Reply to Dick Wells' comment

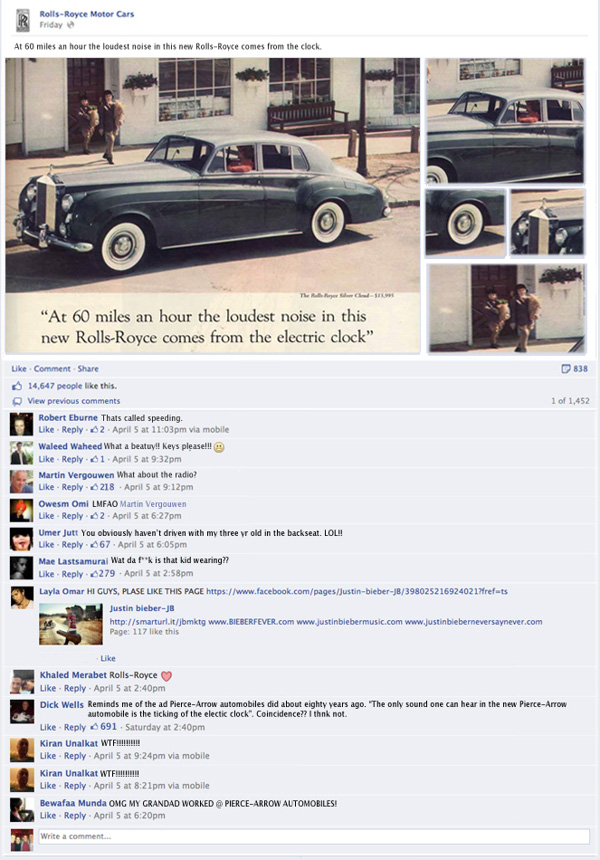point(75,727)
